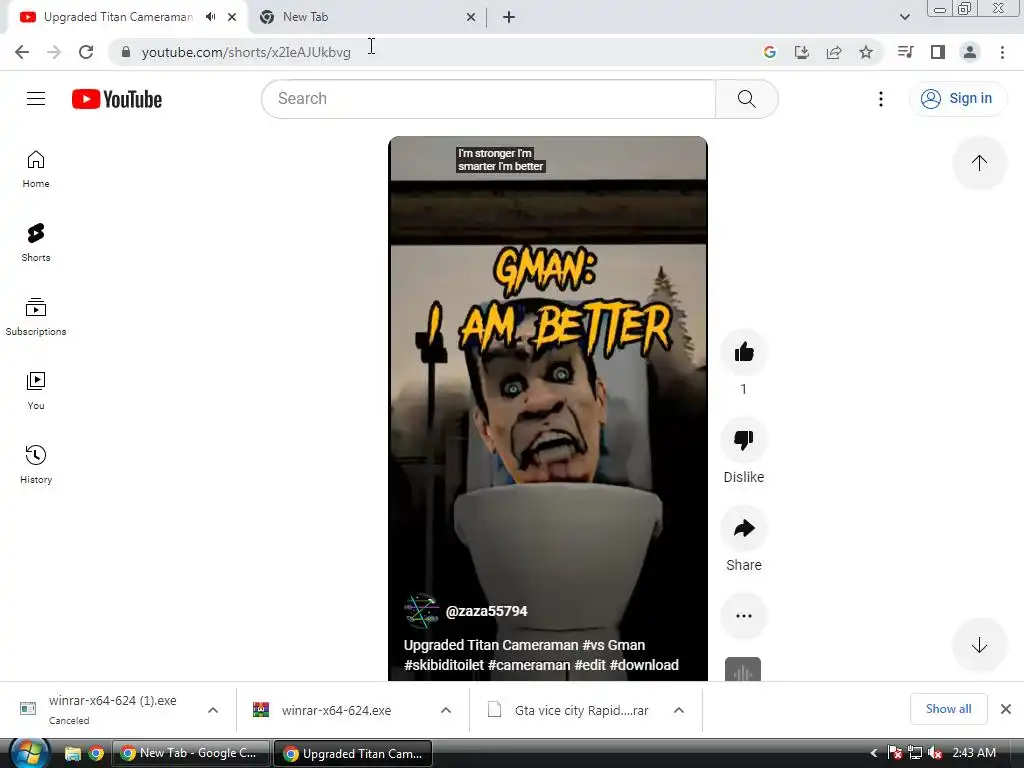Screen dimensions: 1024x768
Task: Open History in the sidebar
Action: point(36,464)
